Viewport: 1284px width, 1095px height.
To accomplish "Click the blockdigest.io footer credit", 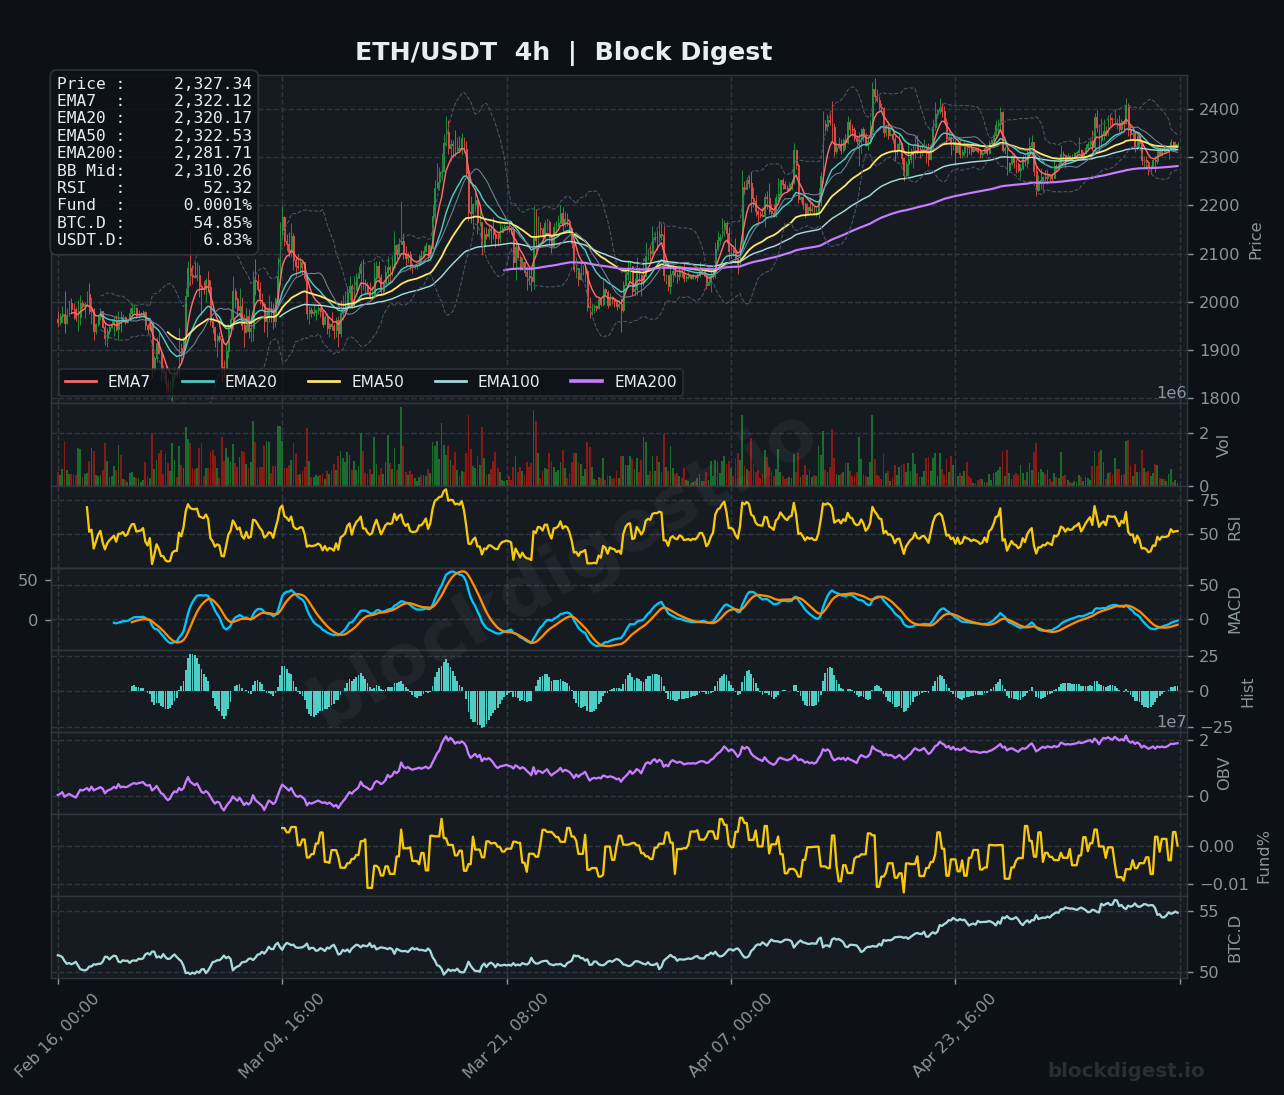I will pyautogui.click(x=1126, y=1071).
